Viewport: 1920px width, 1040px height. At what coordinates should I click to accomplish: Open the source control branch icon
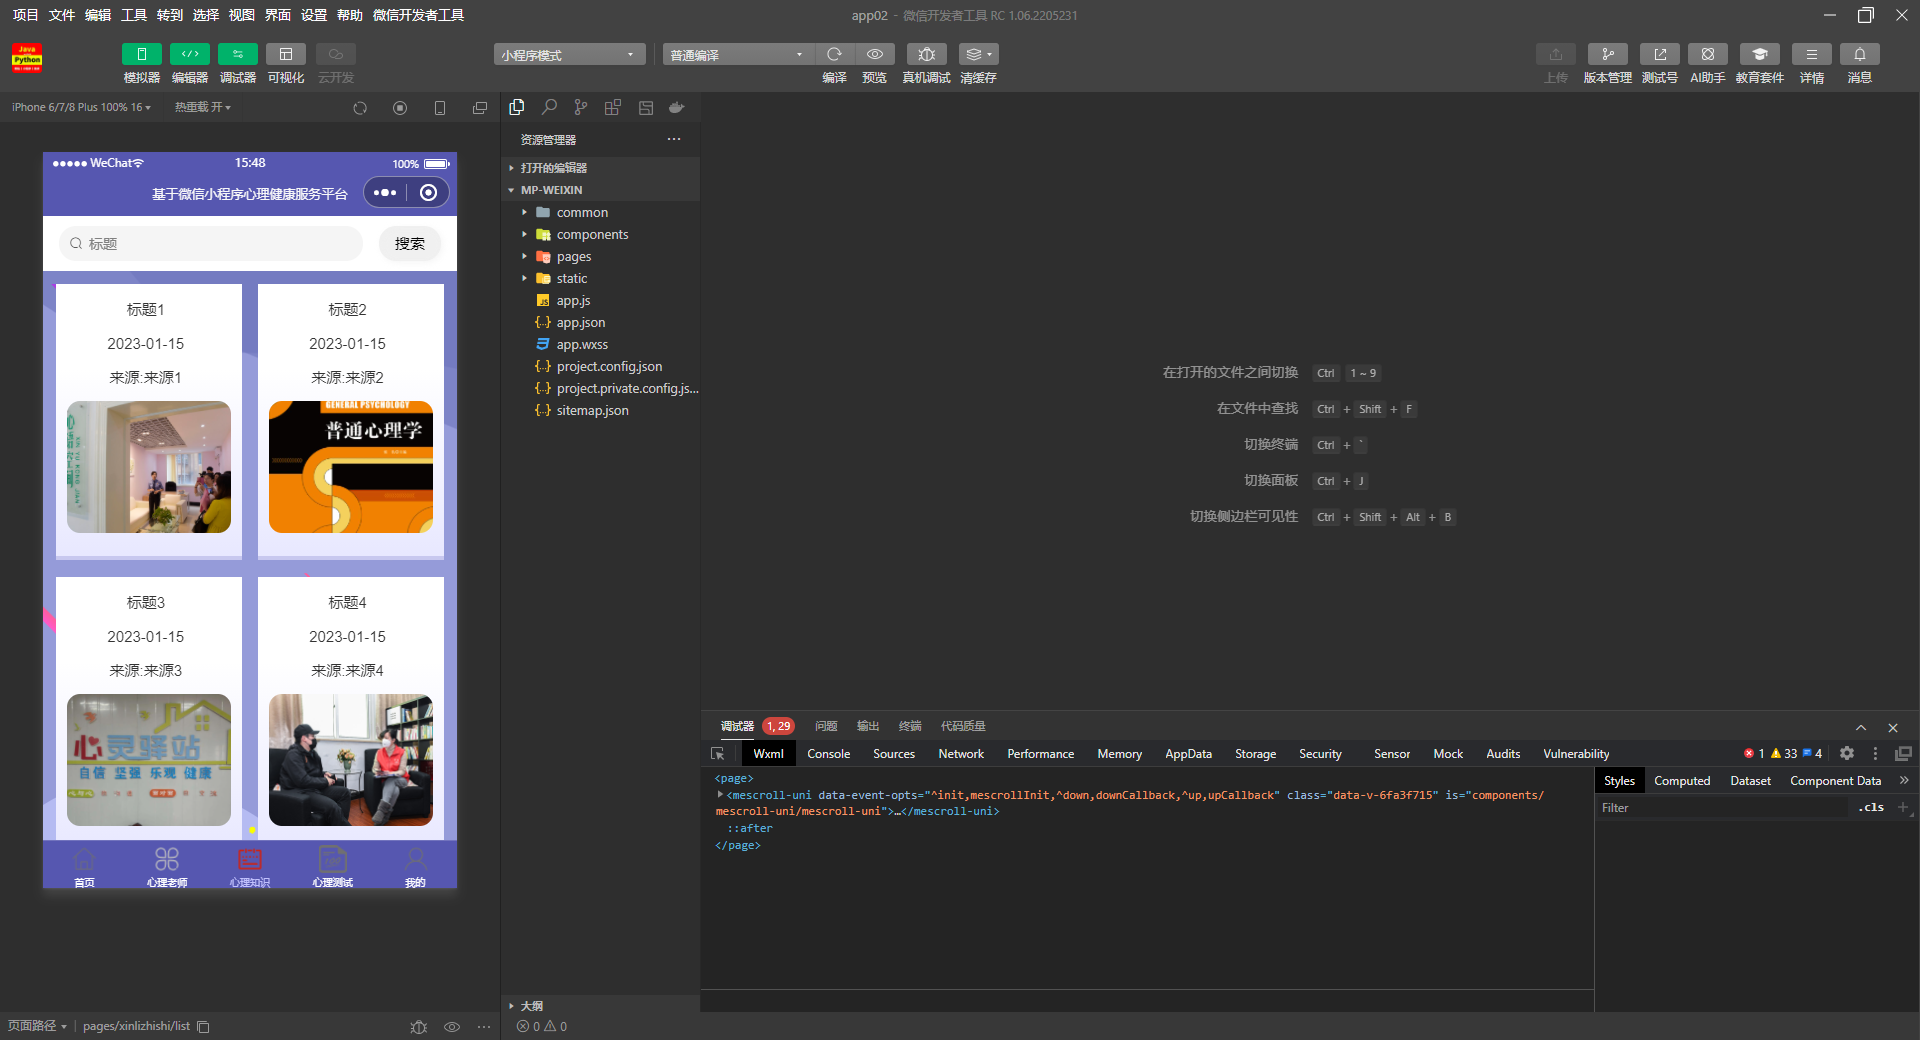(x=581, y=107)
